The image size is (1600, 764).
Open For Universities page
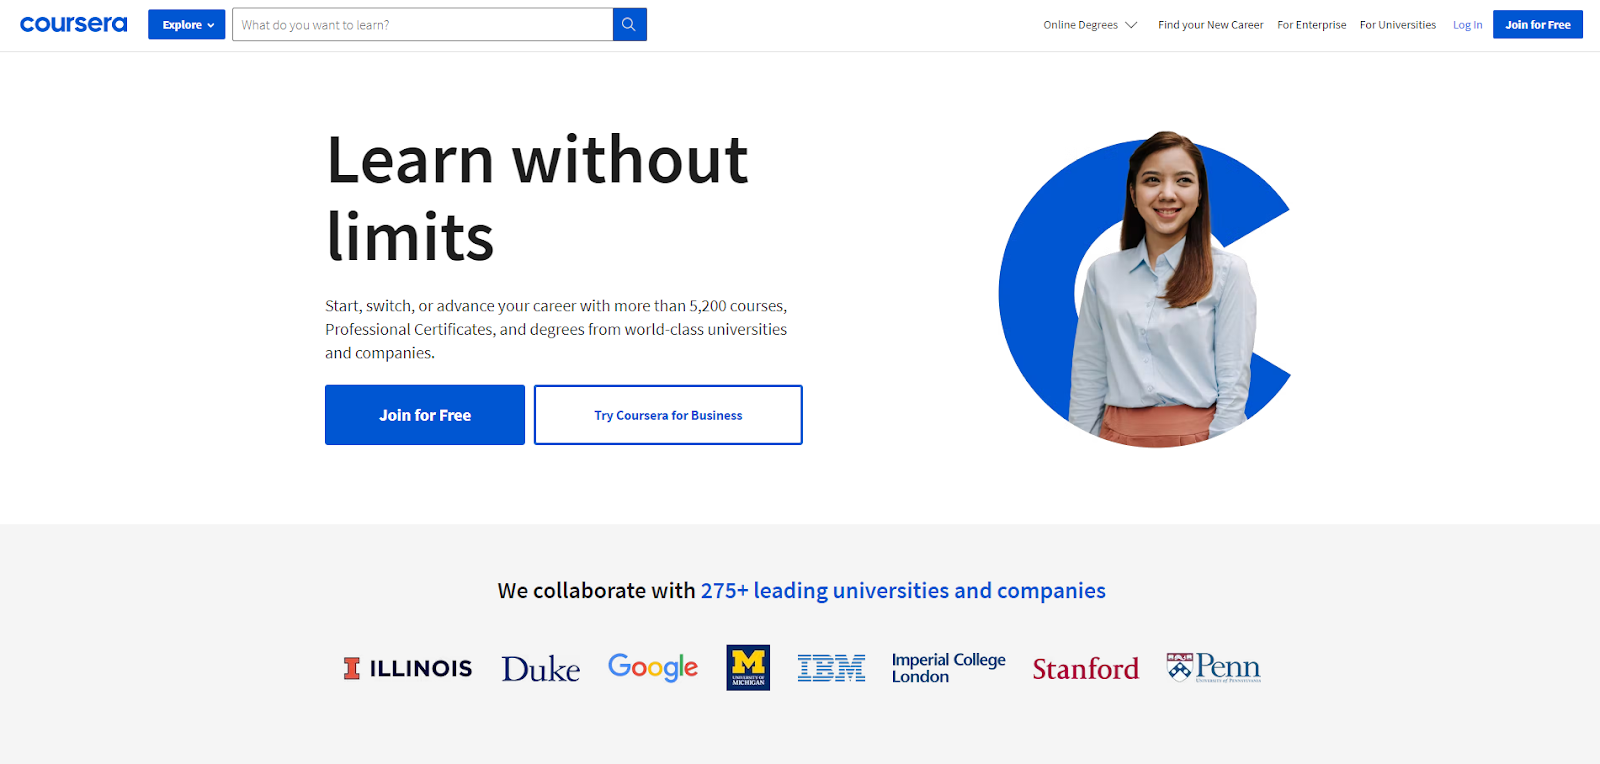1397,25
